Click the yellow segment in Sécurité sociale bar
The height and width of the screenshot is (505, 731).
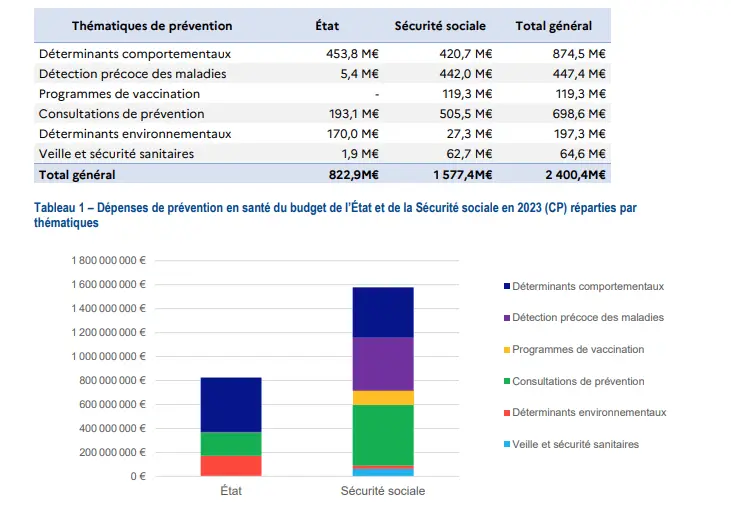pos(383,398)
